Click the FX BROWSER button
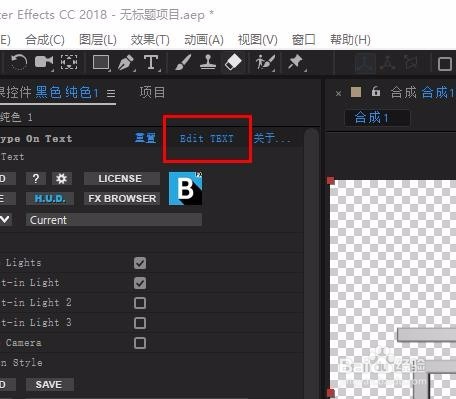Screen dimensions: 456x399 click(x=122, y=199)
